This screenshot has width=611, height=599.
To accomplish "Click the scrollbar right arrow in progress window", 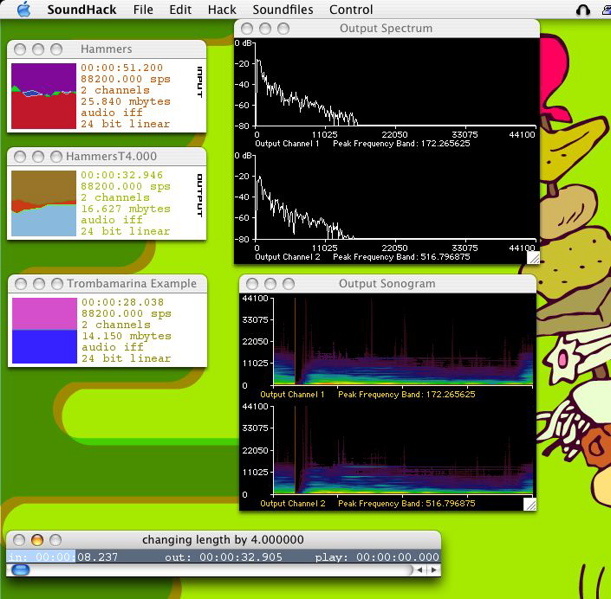I will coord(434,570).
